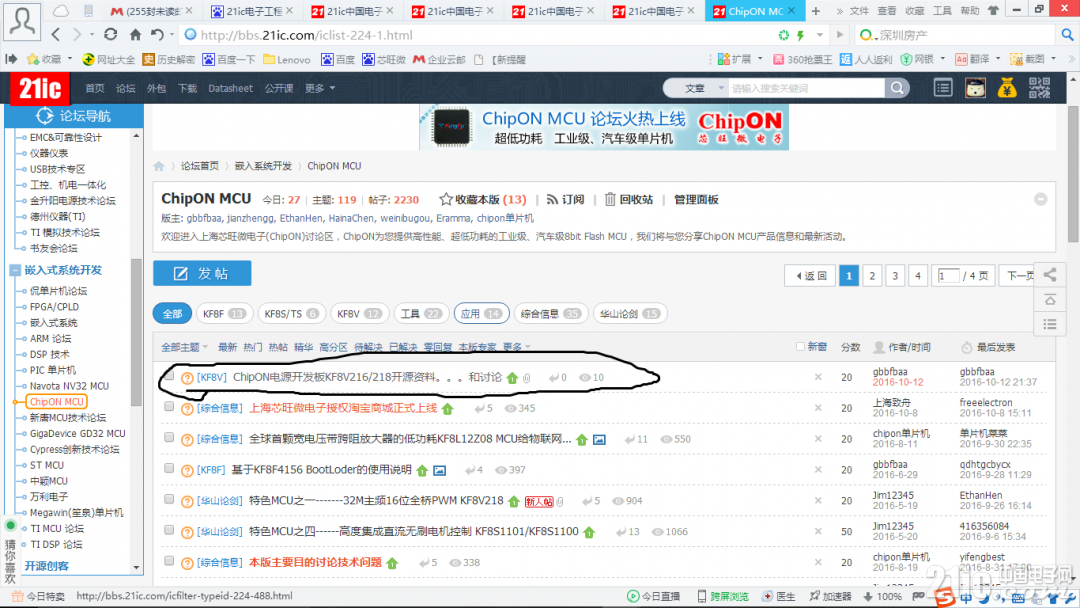Open the list icon in site header
This screenshot has height=608, width=1080.
(943, 88)
